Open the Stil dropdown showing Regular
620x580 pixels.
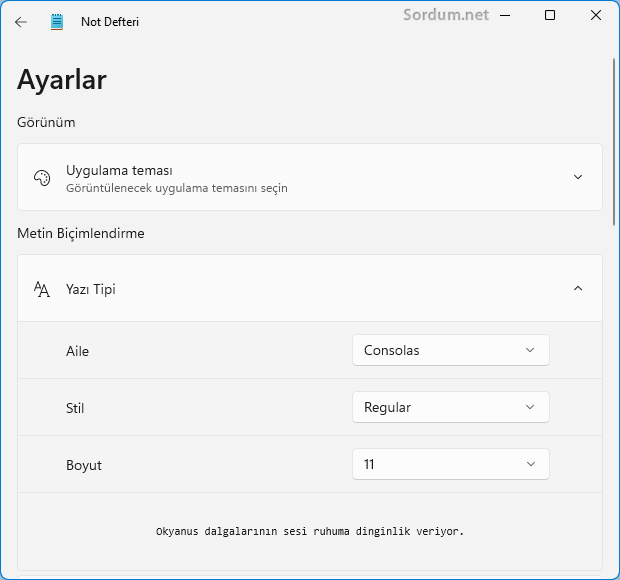[450, 407]
